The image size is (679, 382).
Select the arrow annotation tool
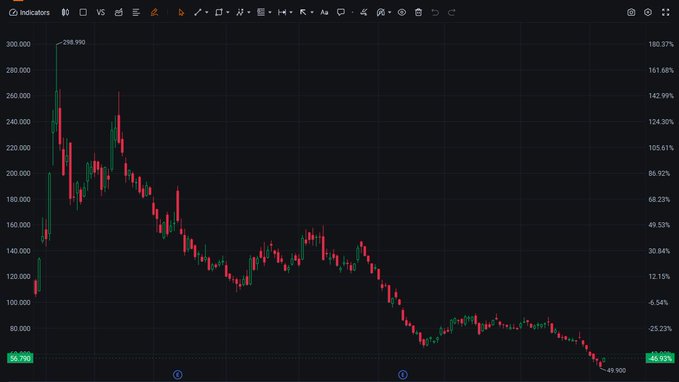click(x=303, y=13)
